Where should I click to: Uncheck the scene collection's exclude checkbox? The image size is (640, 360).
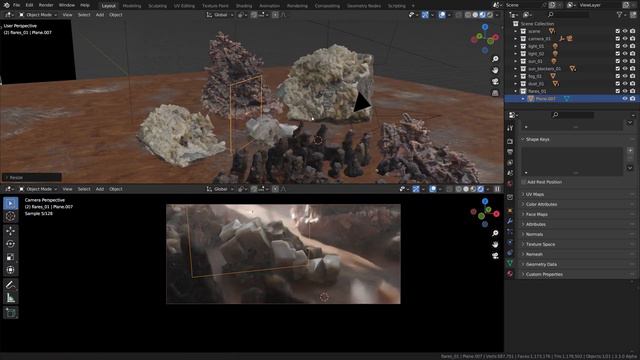(x=618, y=31)
